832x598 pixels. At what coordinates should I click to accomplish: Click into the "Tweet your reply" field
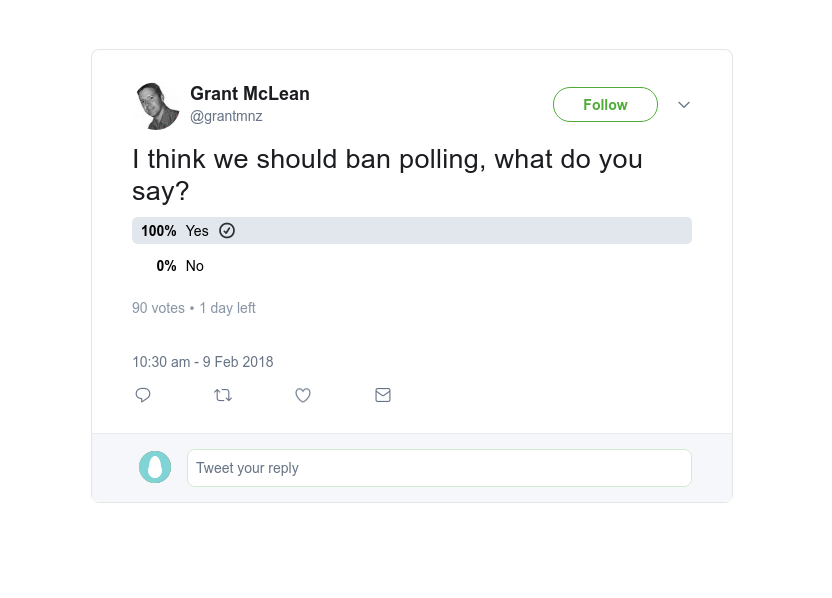(x=439, y=468)
